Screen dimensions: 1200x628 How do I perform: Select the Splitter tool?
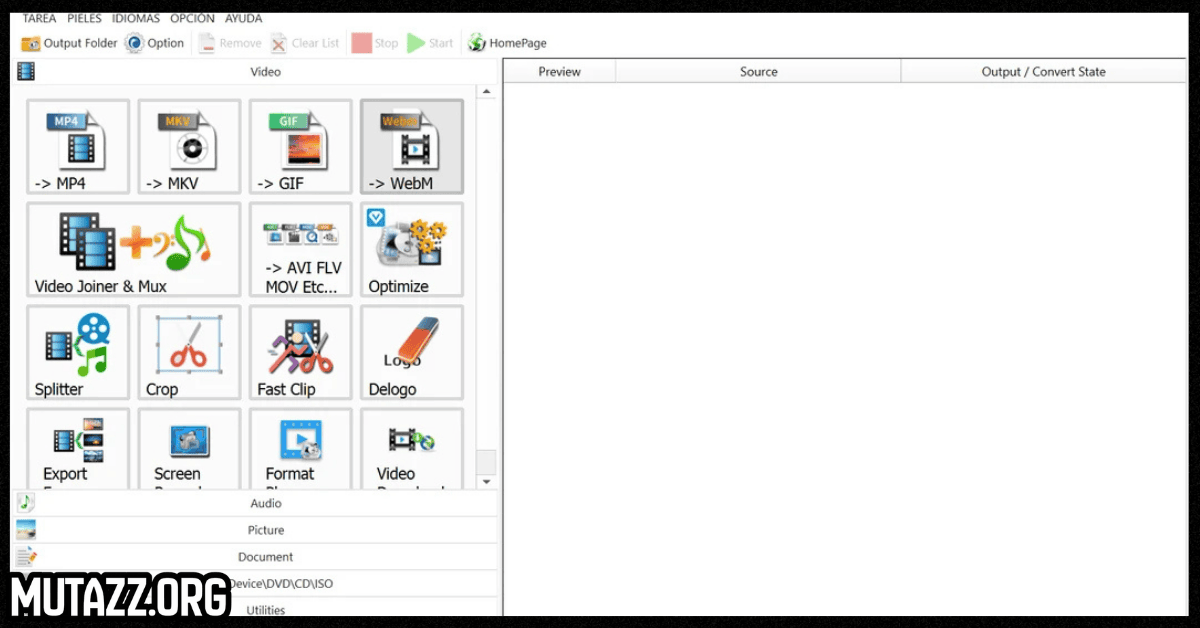[x=78, y=352]
